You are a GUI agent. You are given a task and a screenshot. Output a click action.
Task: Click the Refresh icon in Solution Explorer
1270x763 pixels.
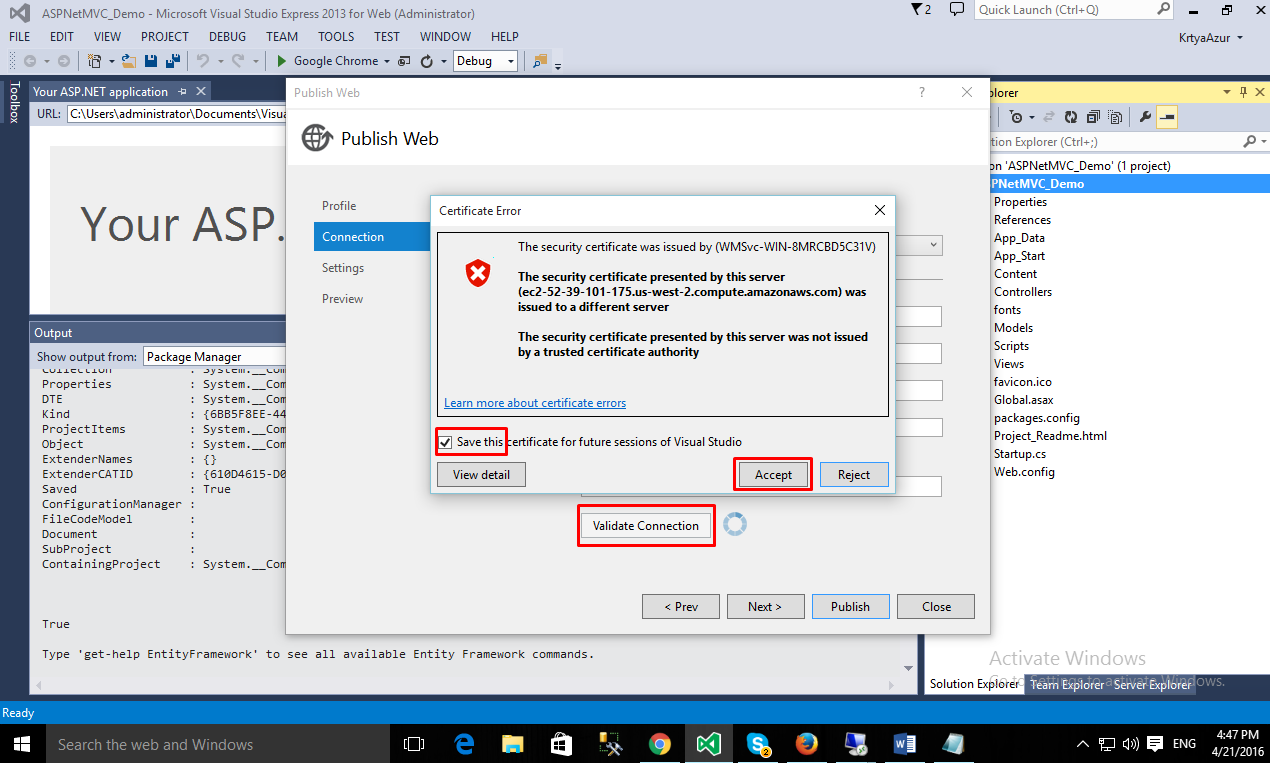(1071, 117)
